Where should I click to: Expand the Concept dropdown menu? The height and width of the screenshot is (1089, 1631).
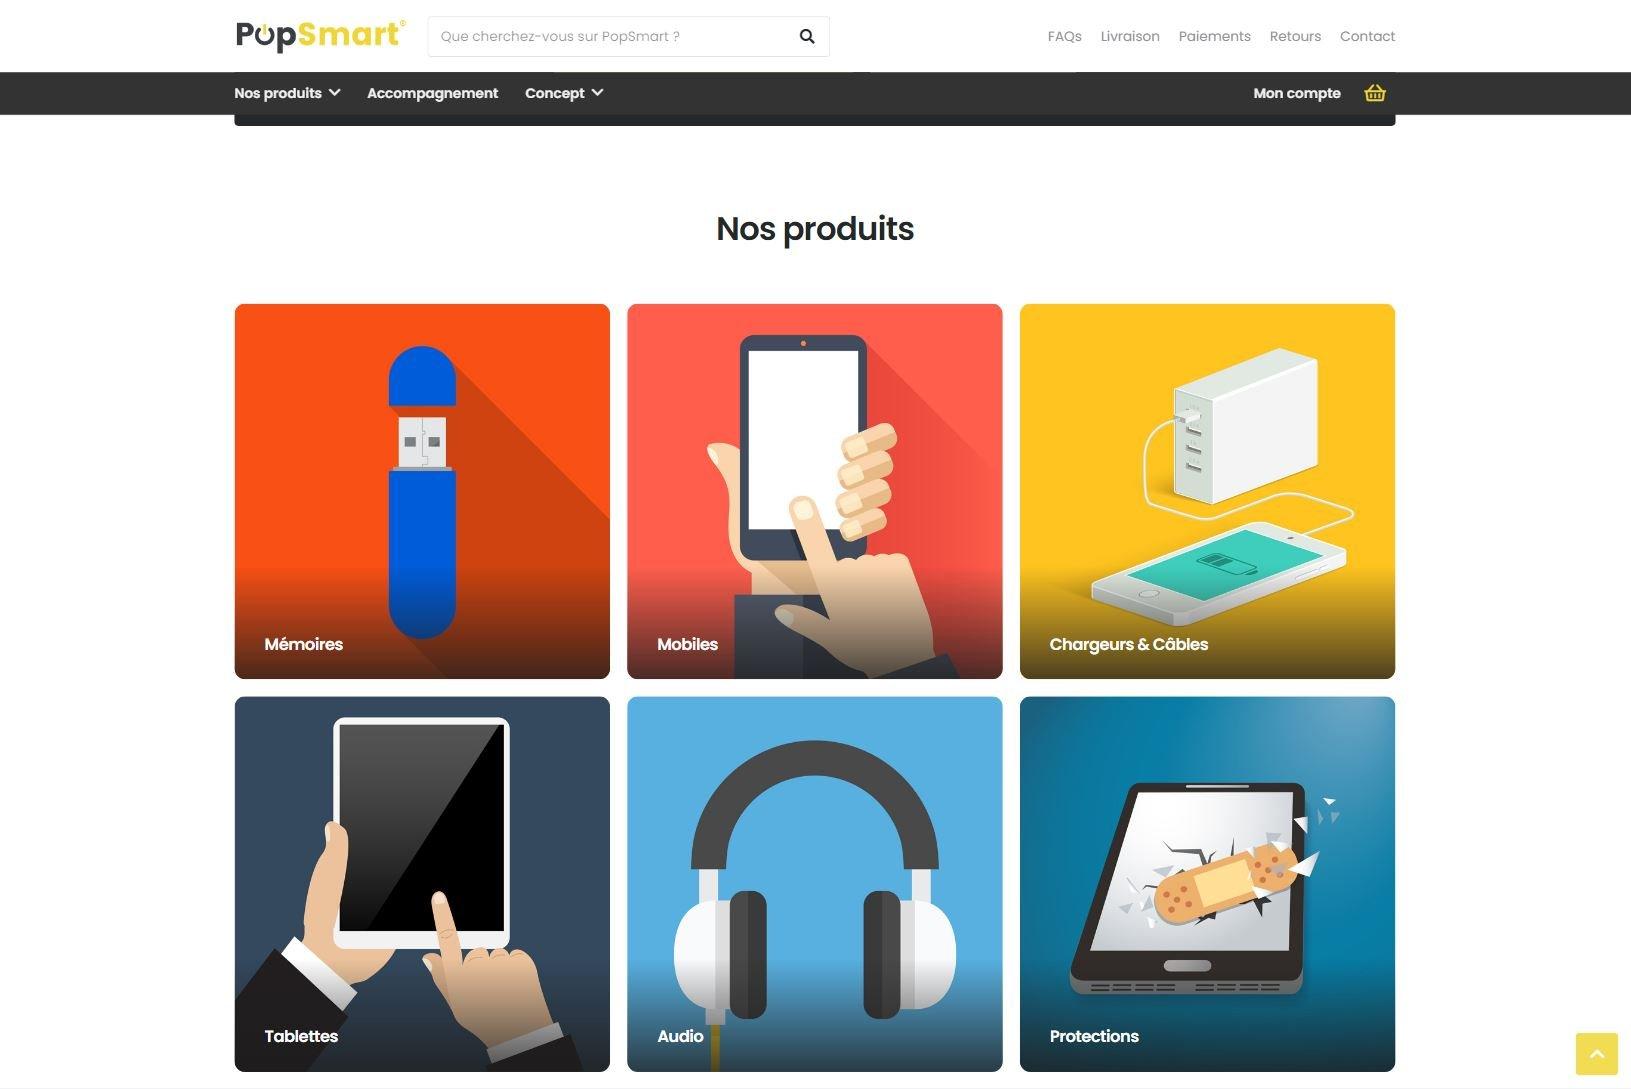pos(564,93)
